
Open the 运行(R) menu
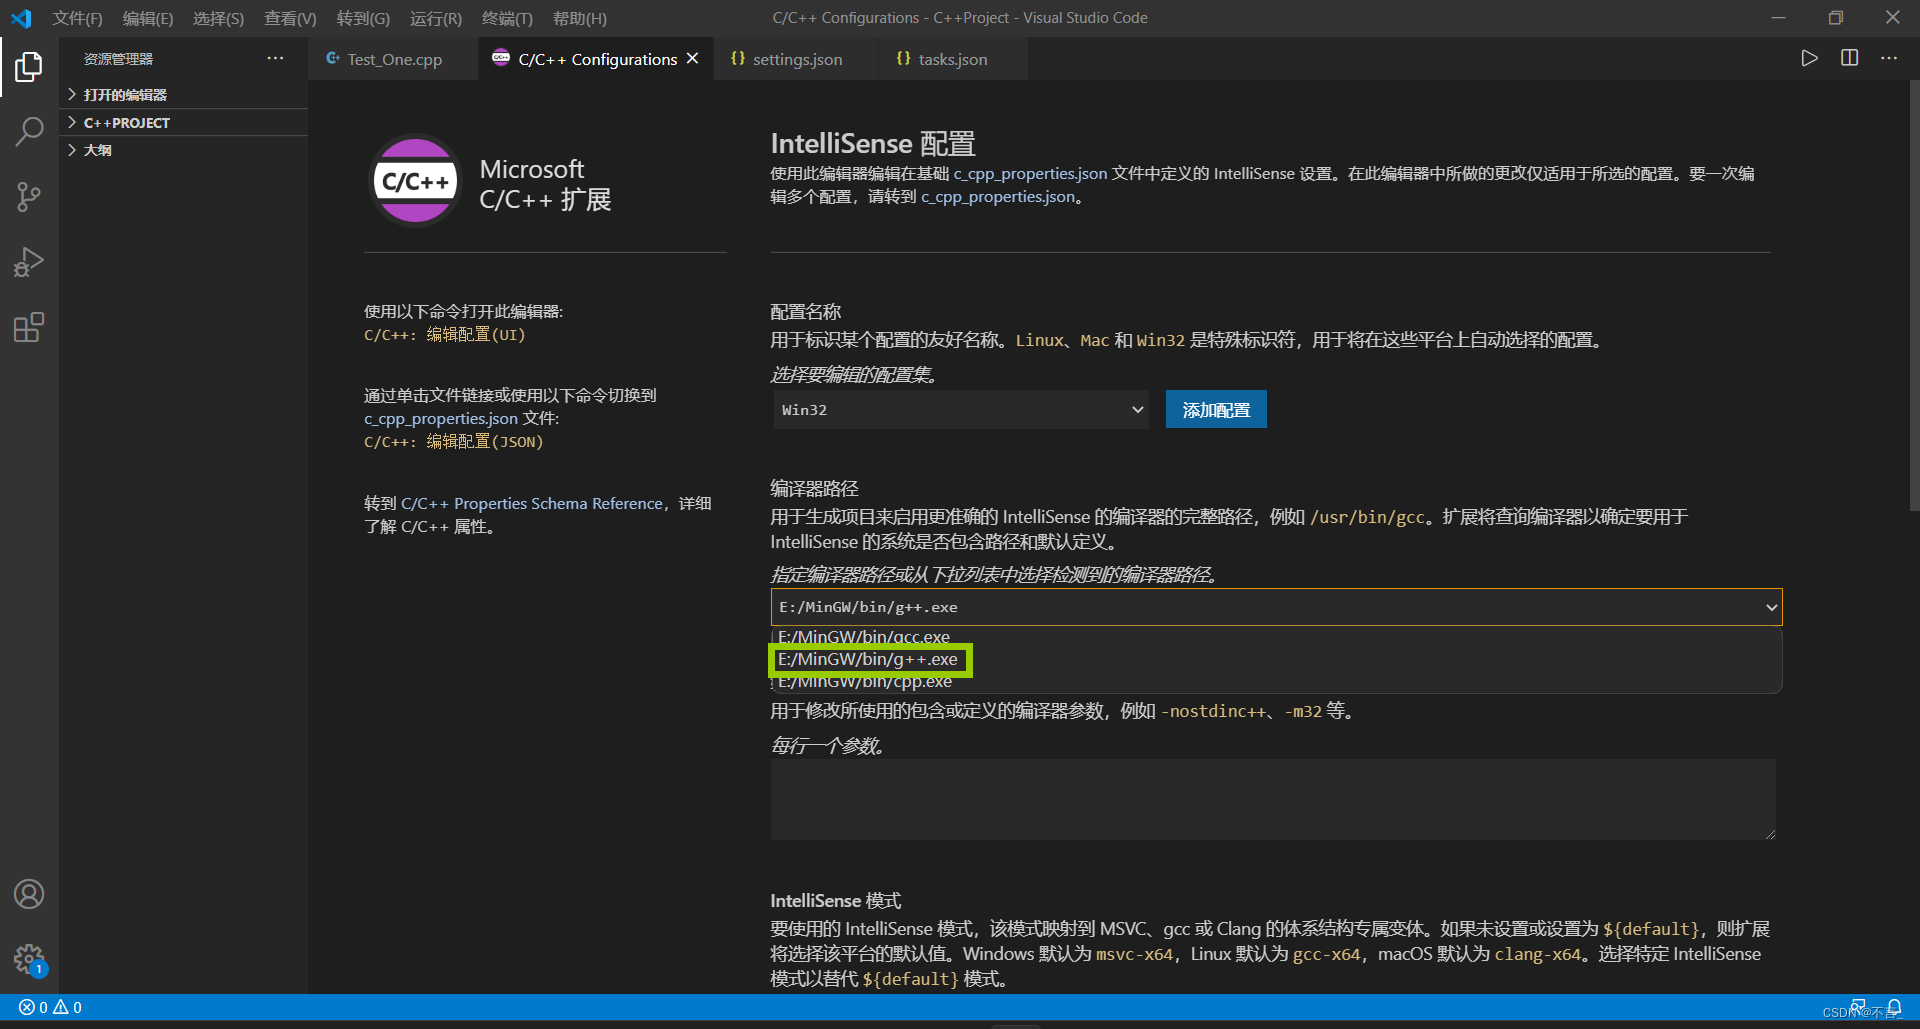(x=436, y=18)
